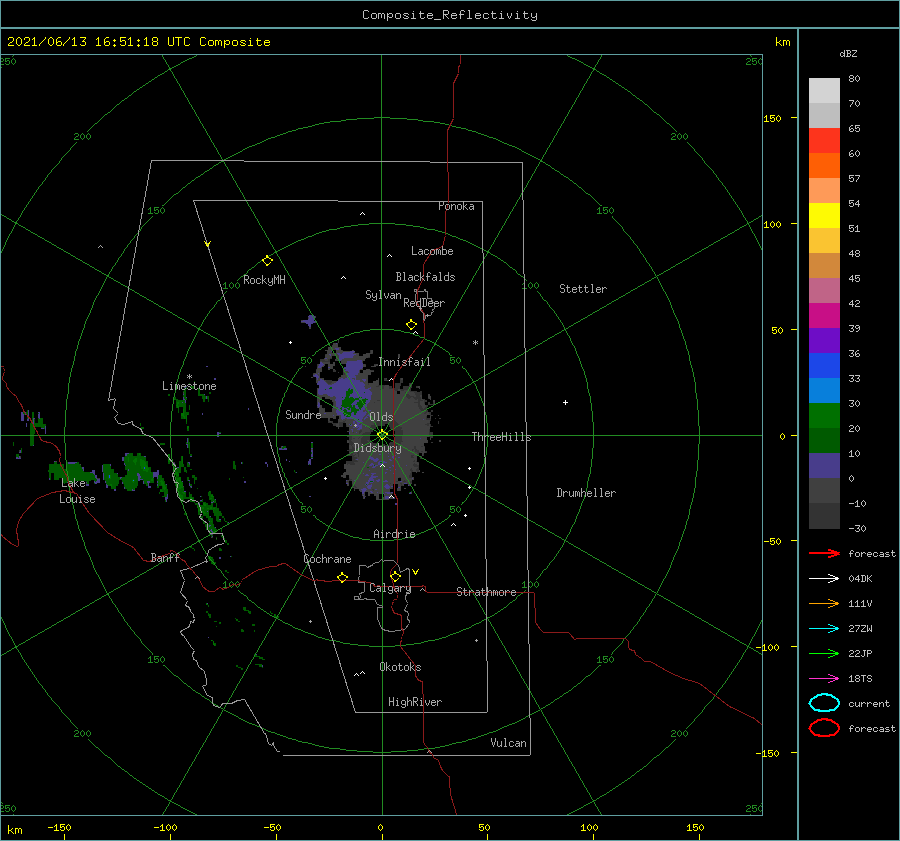The width and height of the screenshot is (900, 841).
Task: Click the Limestone label
Action: 189,386
